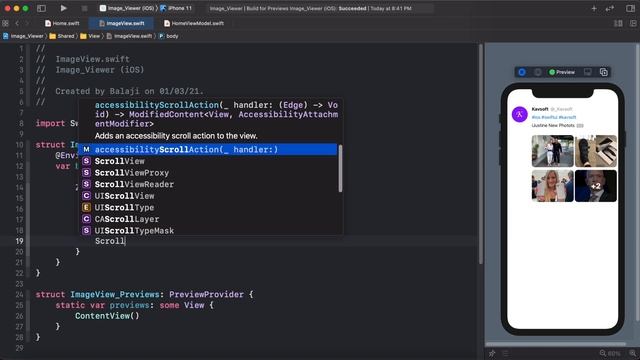Click the green Preview status label

562,72
